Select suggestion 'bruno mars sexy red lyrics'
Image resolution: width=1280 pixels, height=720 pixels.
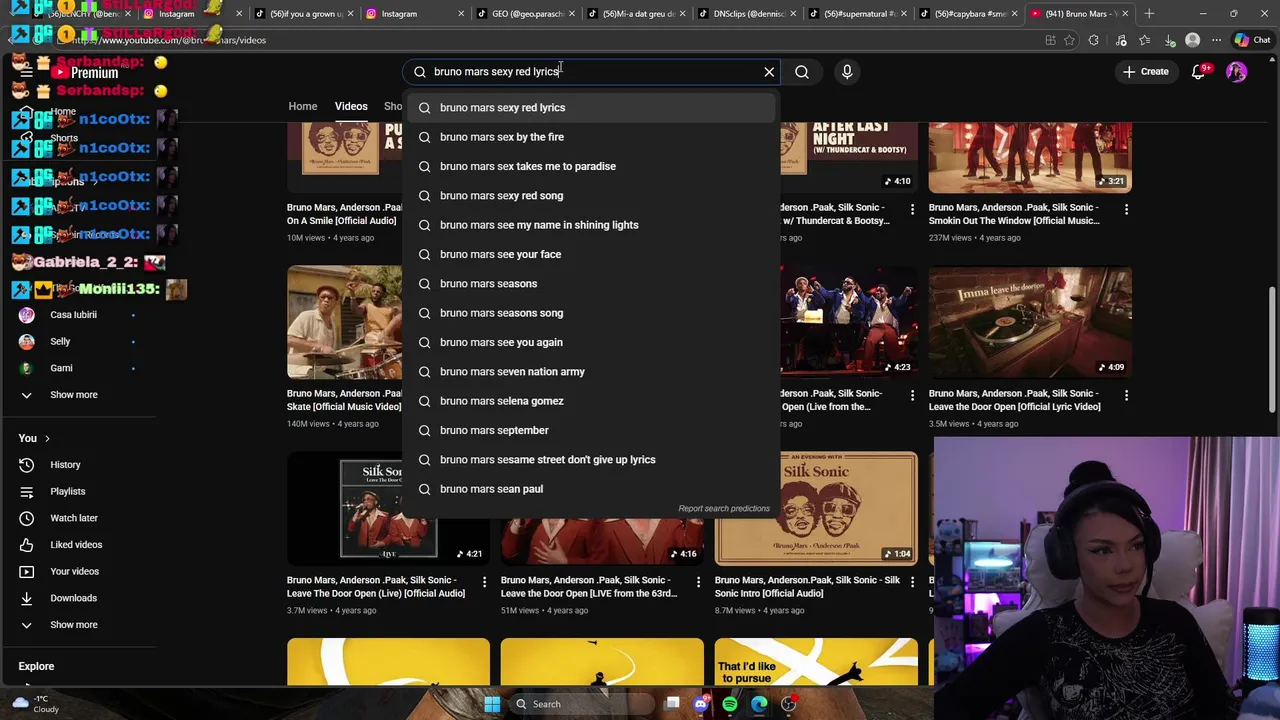coord(591,108)
